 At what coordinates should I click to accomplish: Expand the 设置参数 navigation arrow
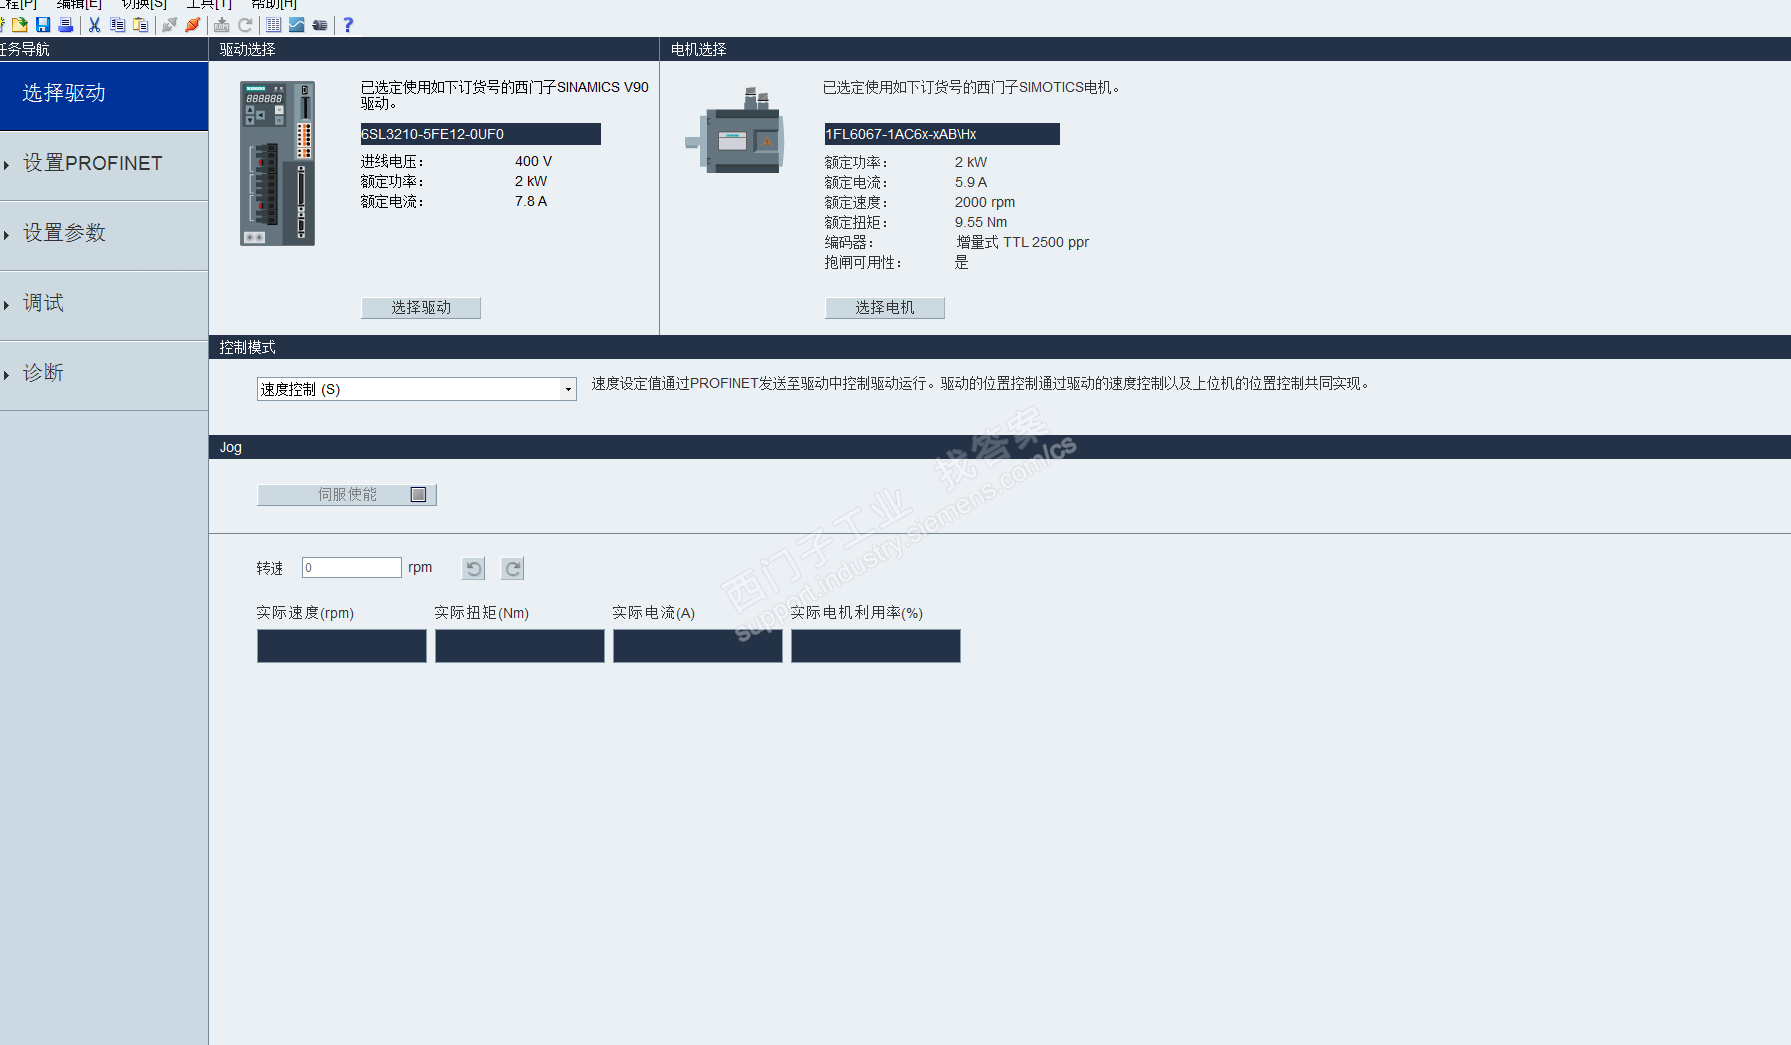pos(6,235)
